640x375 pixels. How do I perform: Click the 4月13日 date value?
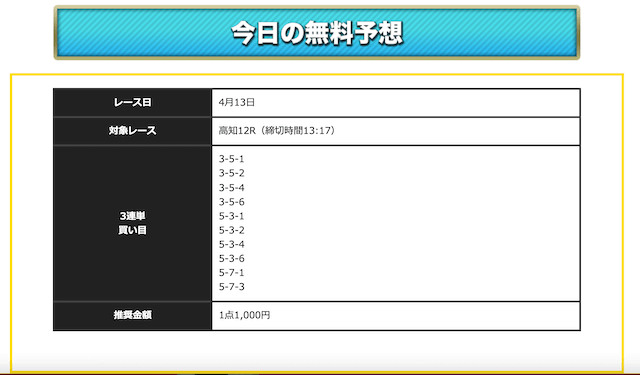(x=237, y=102)
